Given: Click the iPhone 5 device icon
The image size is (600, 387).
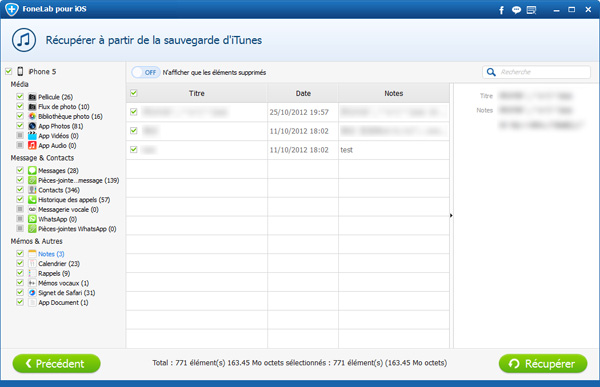Looking at the screenshot, I should point(20,71).
